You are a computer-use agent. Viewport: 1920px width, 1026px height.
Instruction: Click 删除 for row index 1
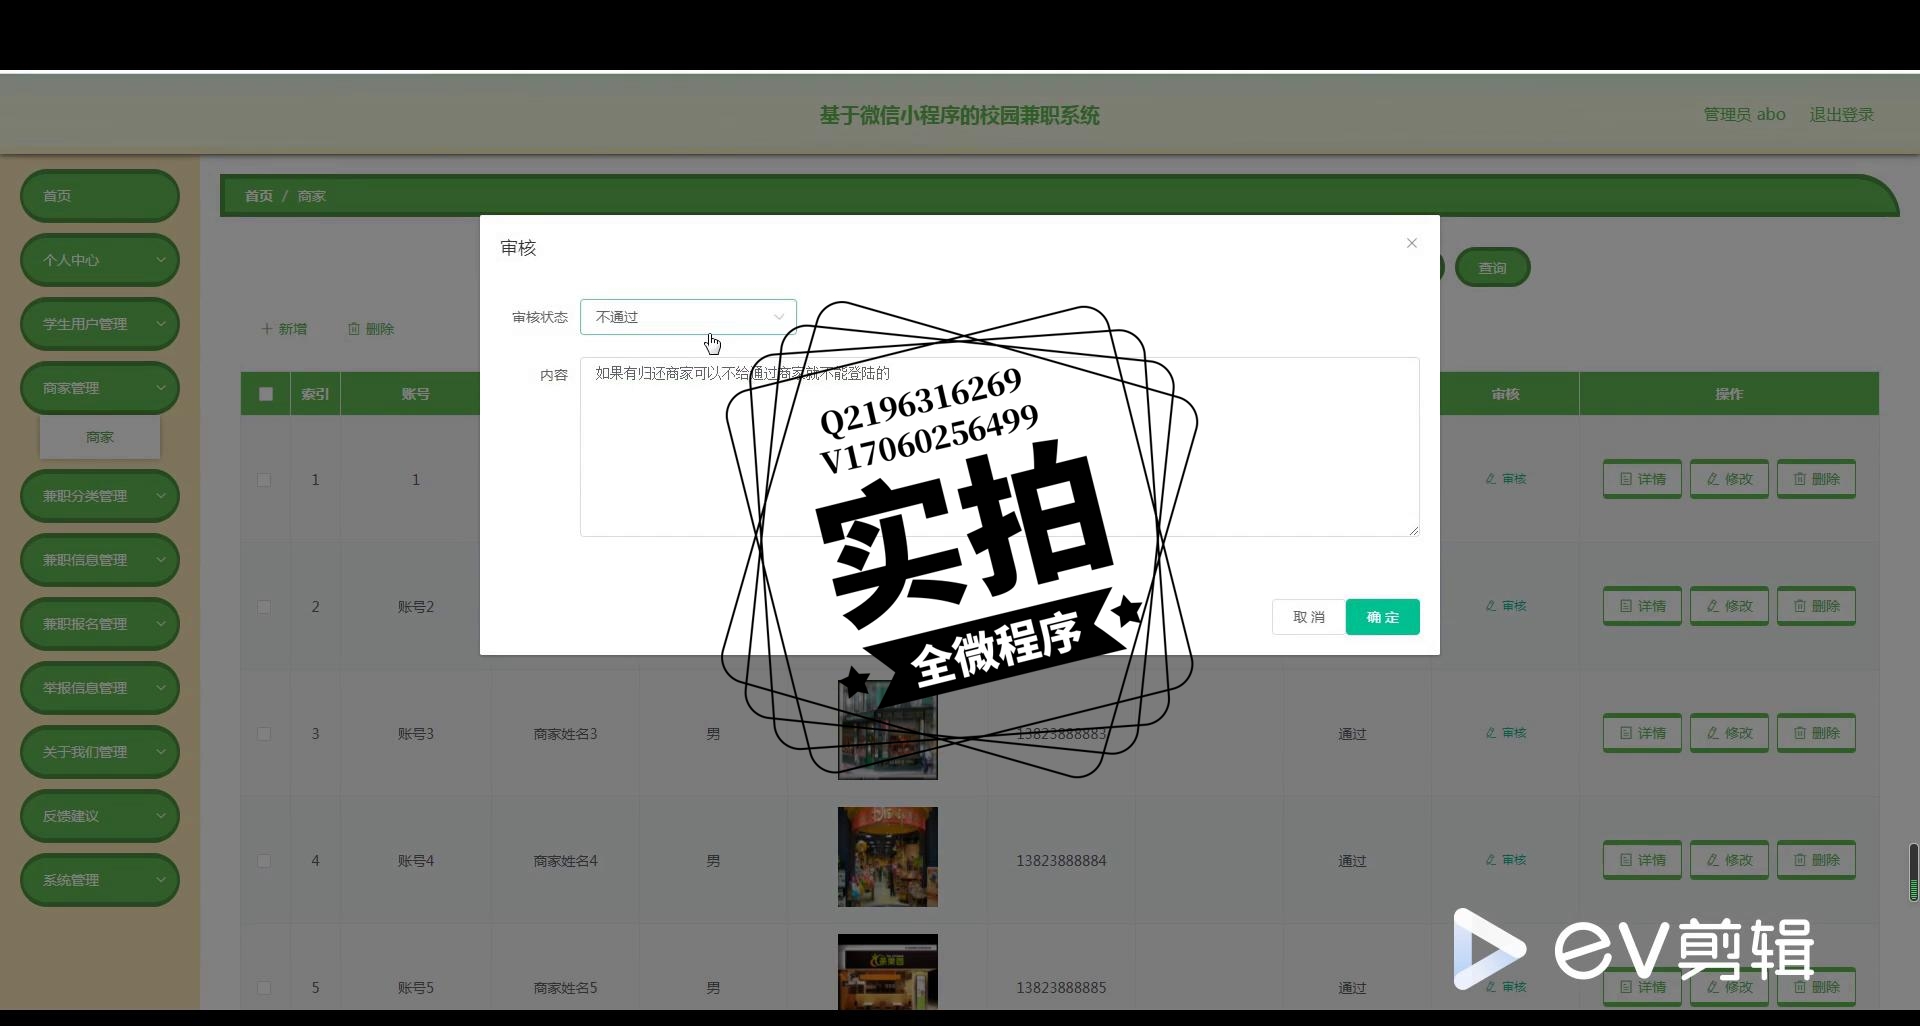[x=1816, y=479]
